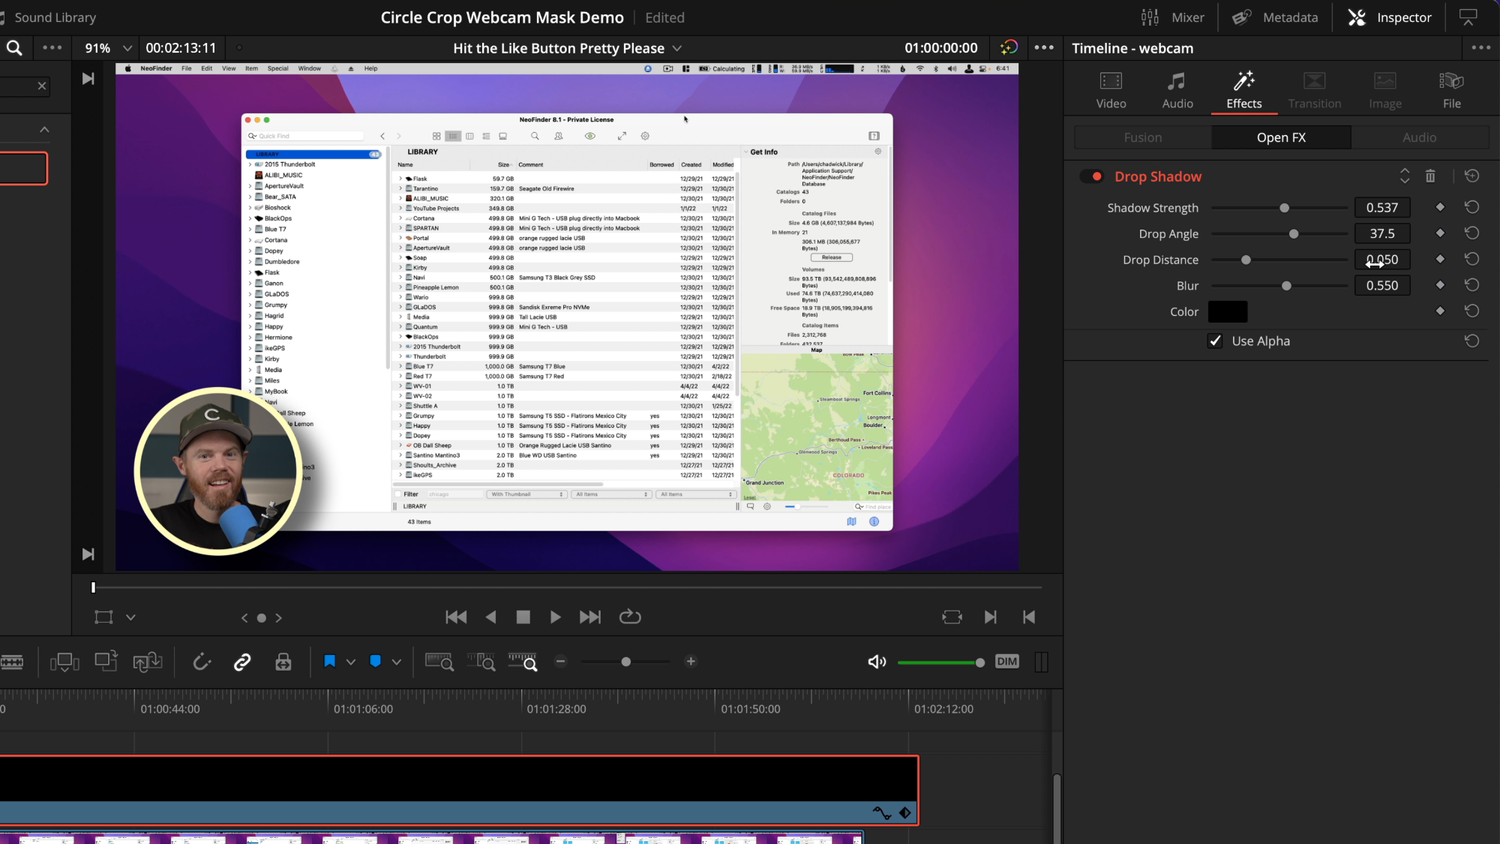This screenshot has width=1500, height=844.
Task: Select the custom zoom tool in the toolbar
Action: pos(522,661)
